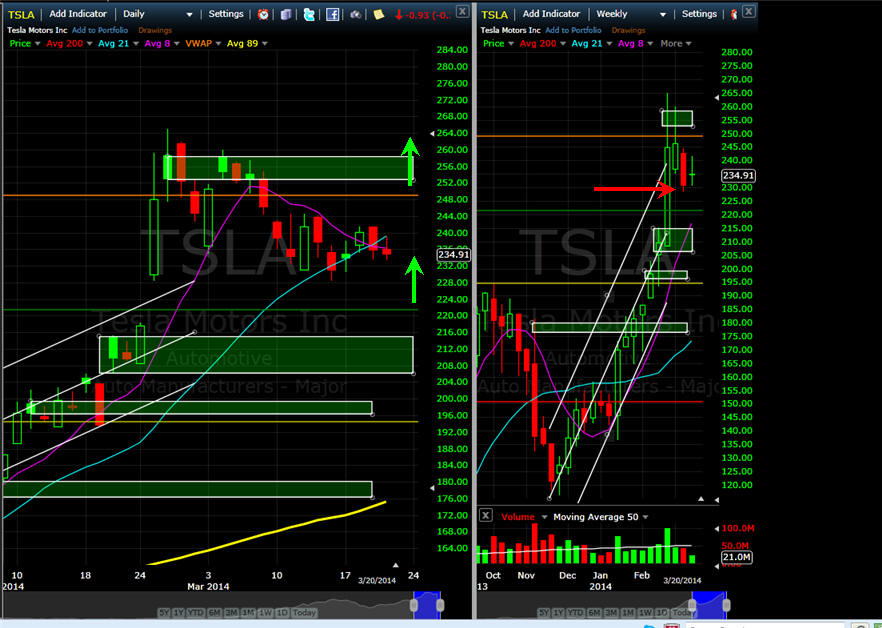Click the TSLA symbol in Weekly chart header

[x=494, y=15]
